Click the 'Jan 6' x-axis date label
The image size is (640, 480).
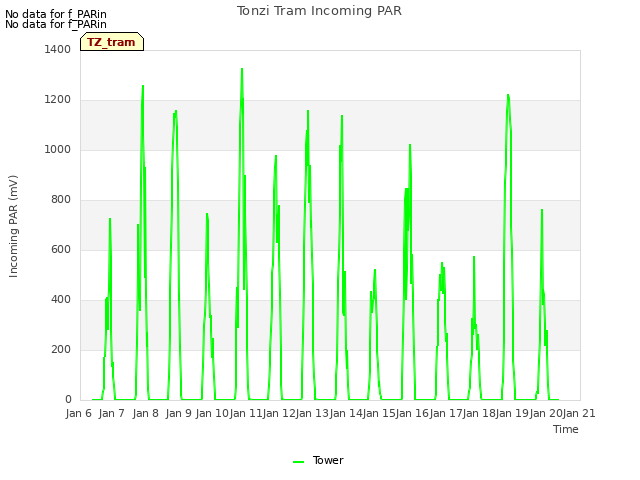[x=79, y=413]
